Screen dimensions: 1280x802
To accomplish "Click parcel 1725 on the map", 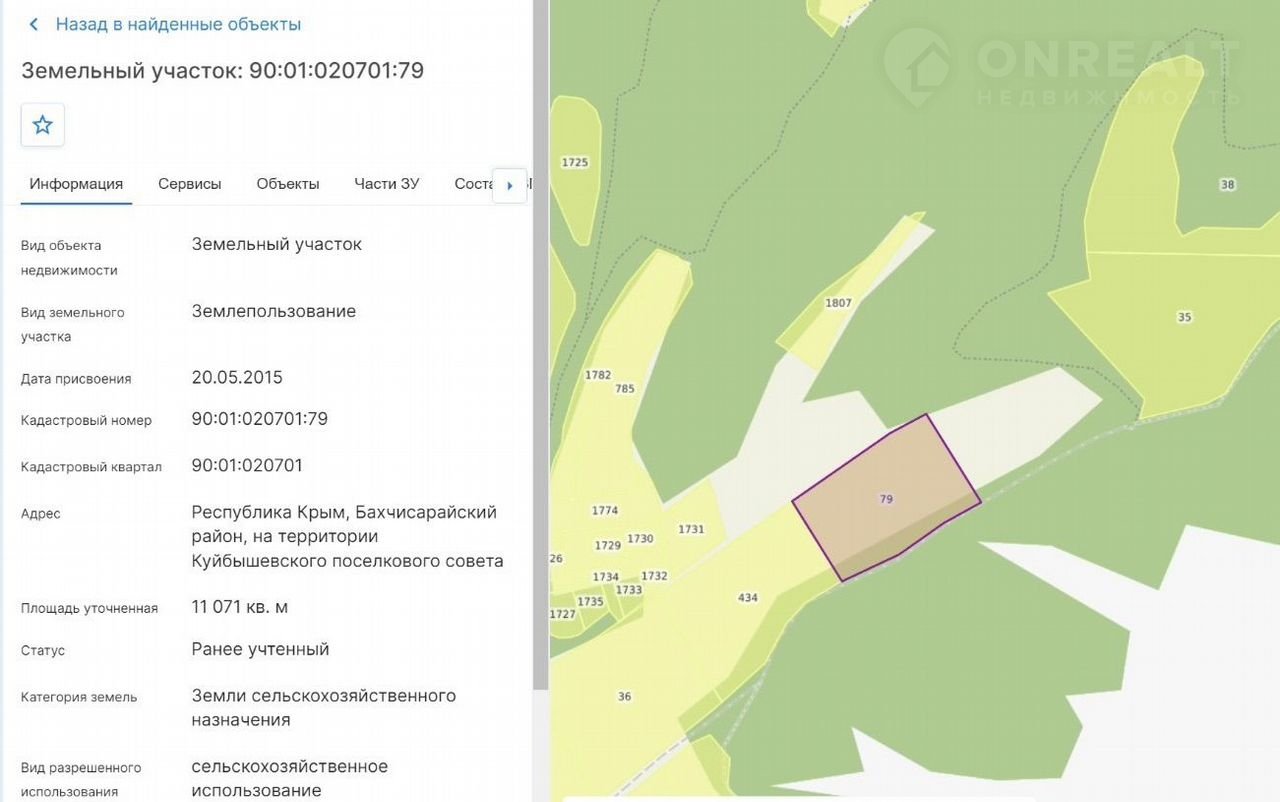I will pyautogui.click(x=575, y=162).
